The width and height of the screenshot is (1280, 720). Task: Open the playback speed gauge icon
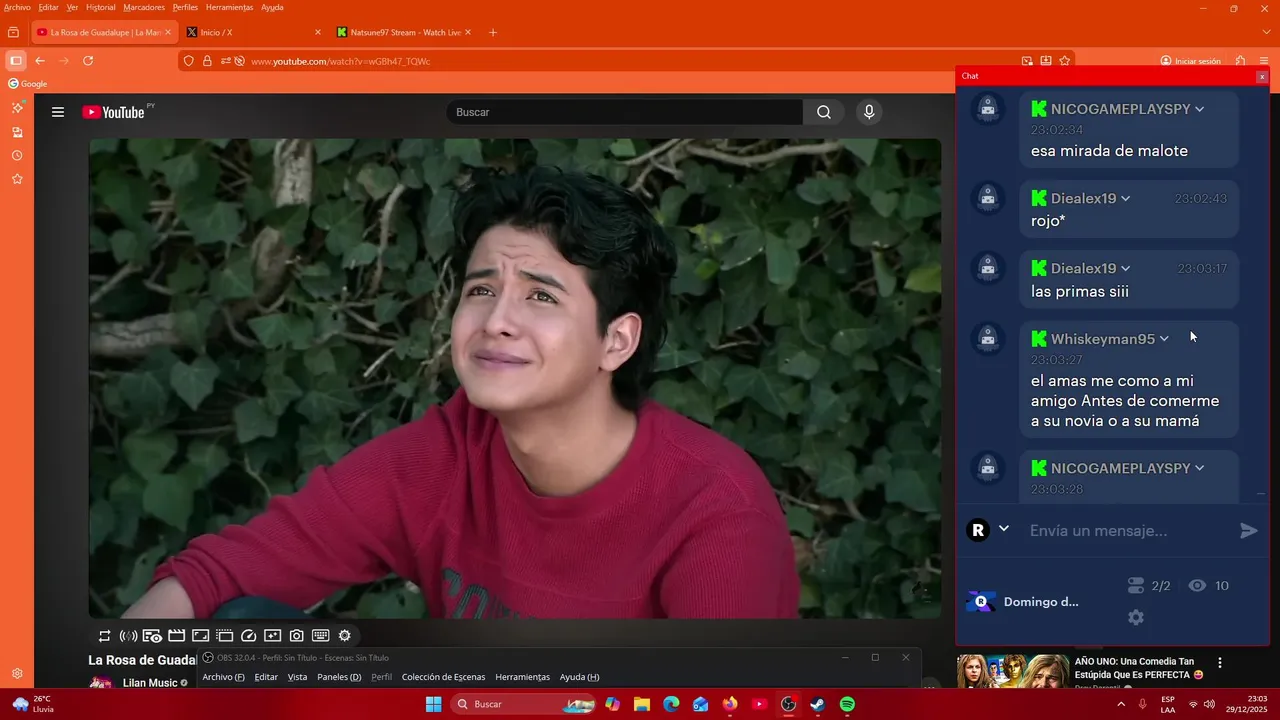(249, 636)
